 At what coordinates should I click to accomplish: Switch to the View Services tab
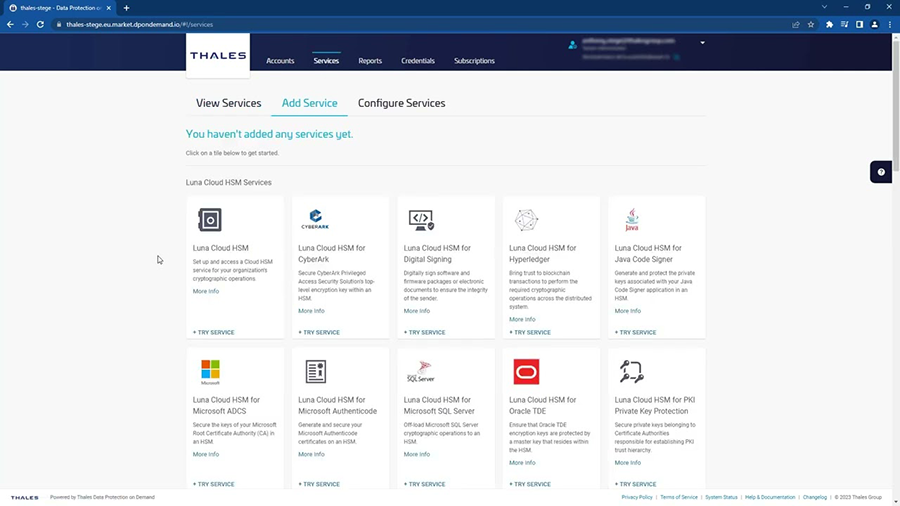point(228,103)
